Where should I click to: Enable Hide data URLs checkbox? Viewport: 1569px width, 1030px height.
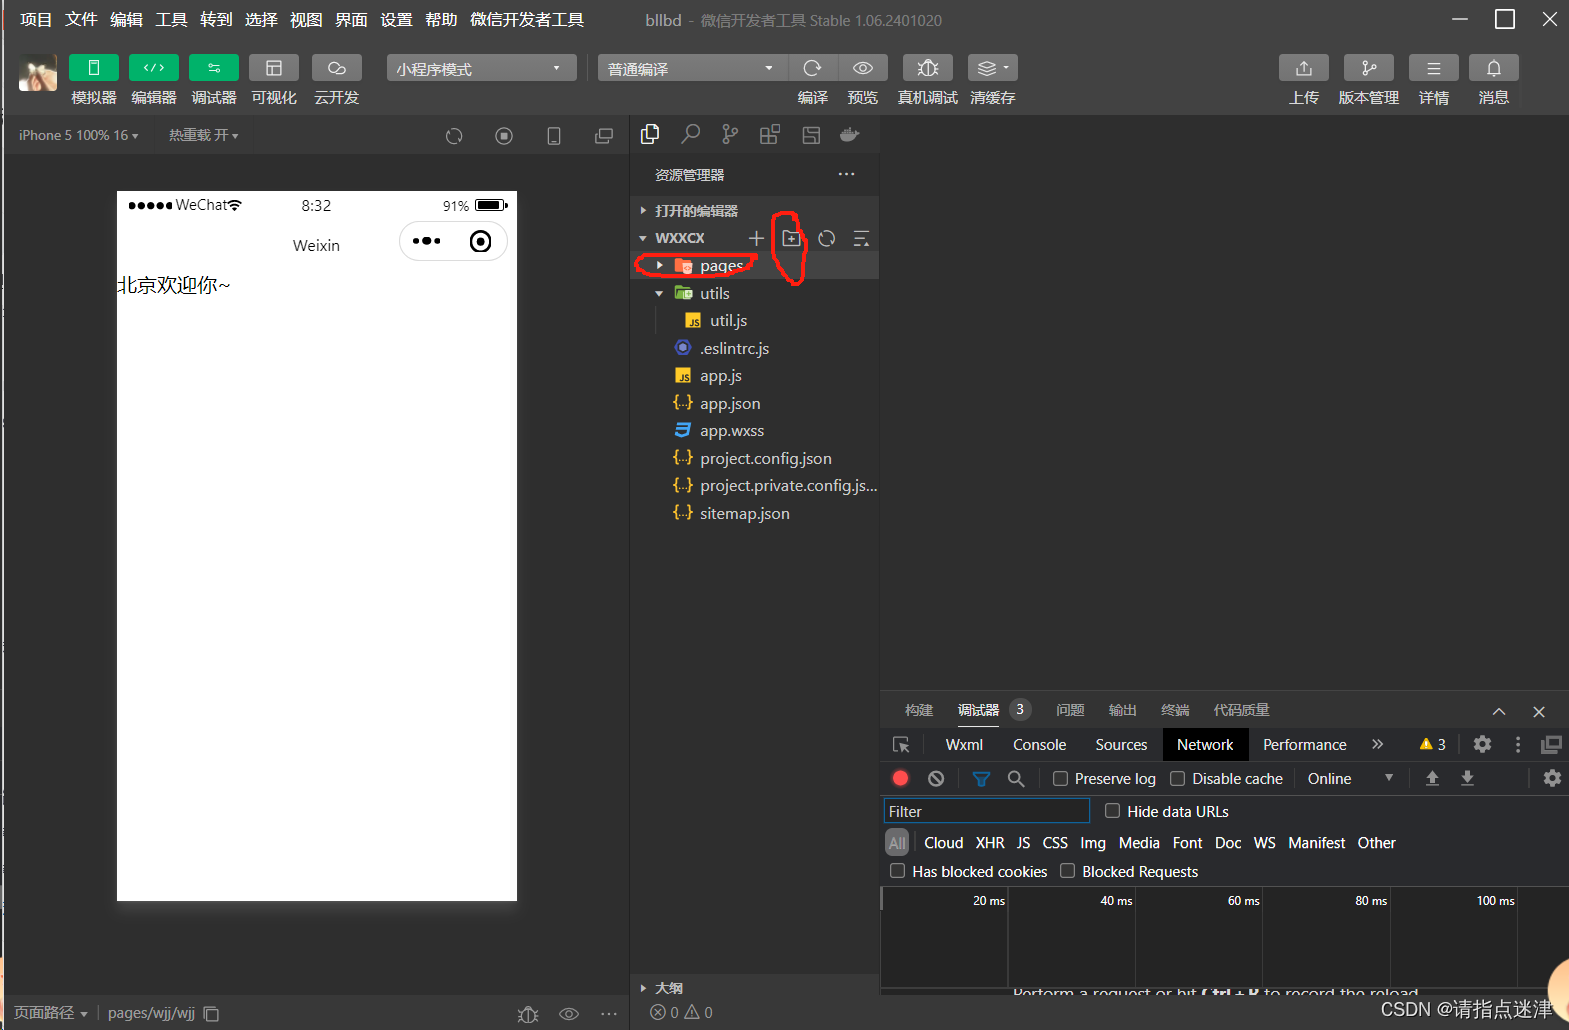click(1112, 811)
